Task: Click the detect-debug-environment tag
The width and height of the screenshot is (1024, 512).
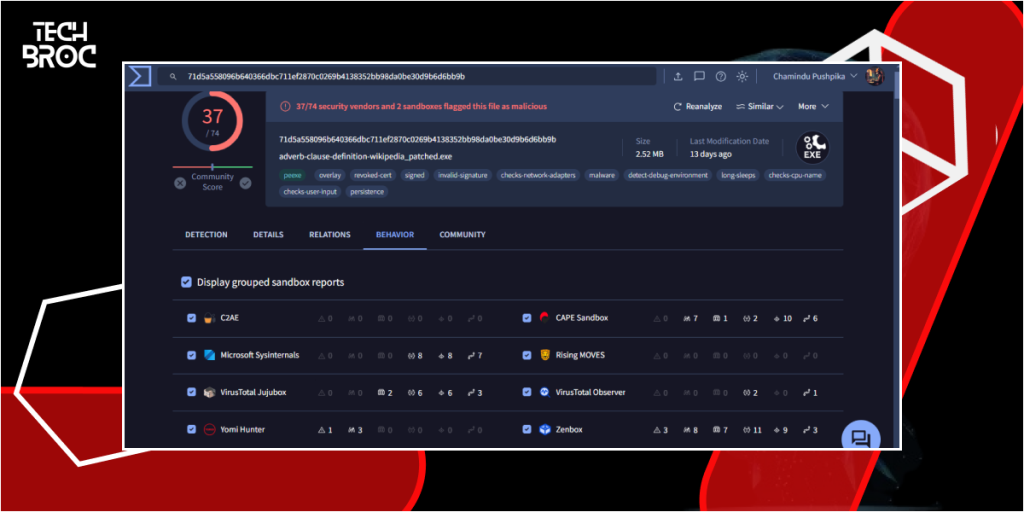Action: [x=668, y=175]
